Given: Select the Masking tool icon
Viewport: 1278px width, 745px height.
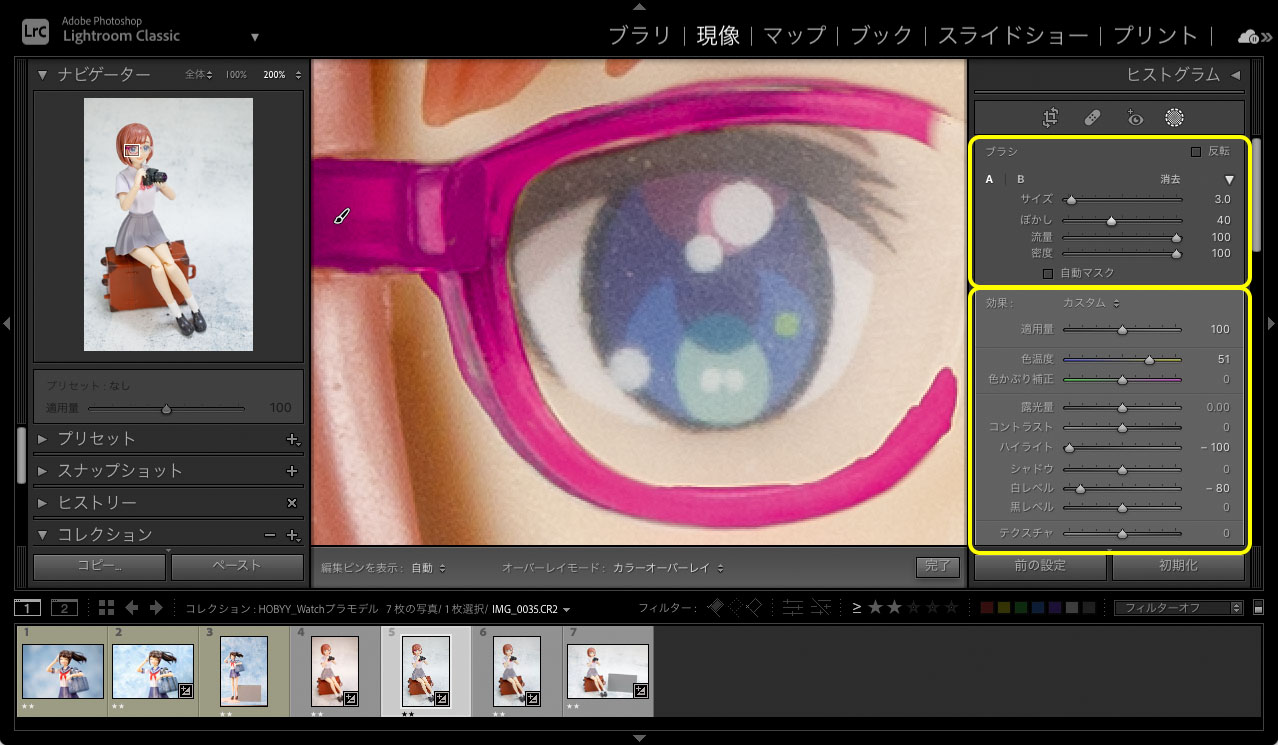Looking at the screenshot, I should [x=1175, y=118].
